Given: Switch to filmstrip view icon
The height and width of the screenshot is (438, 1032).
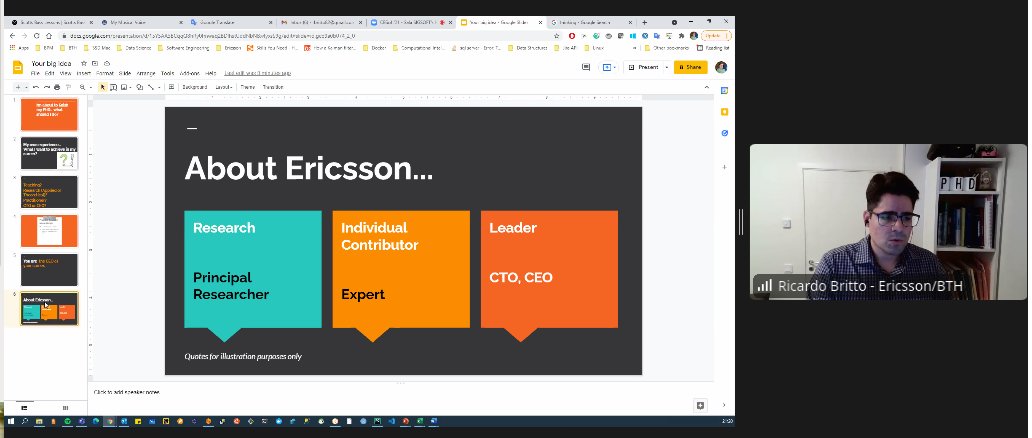Looking at the screenshot, I should click(x=24, y=408).
